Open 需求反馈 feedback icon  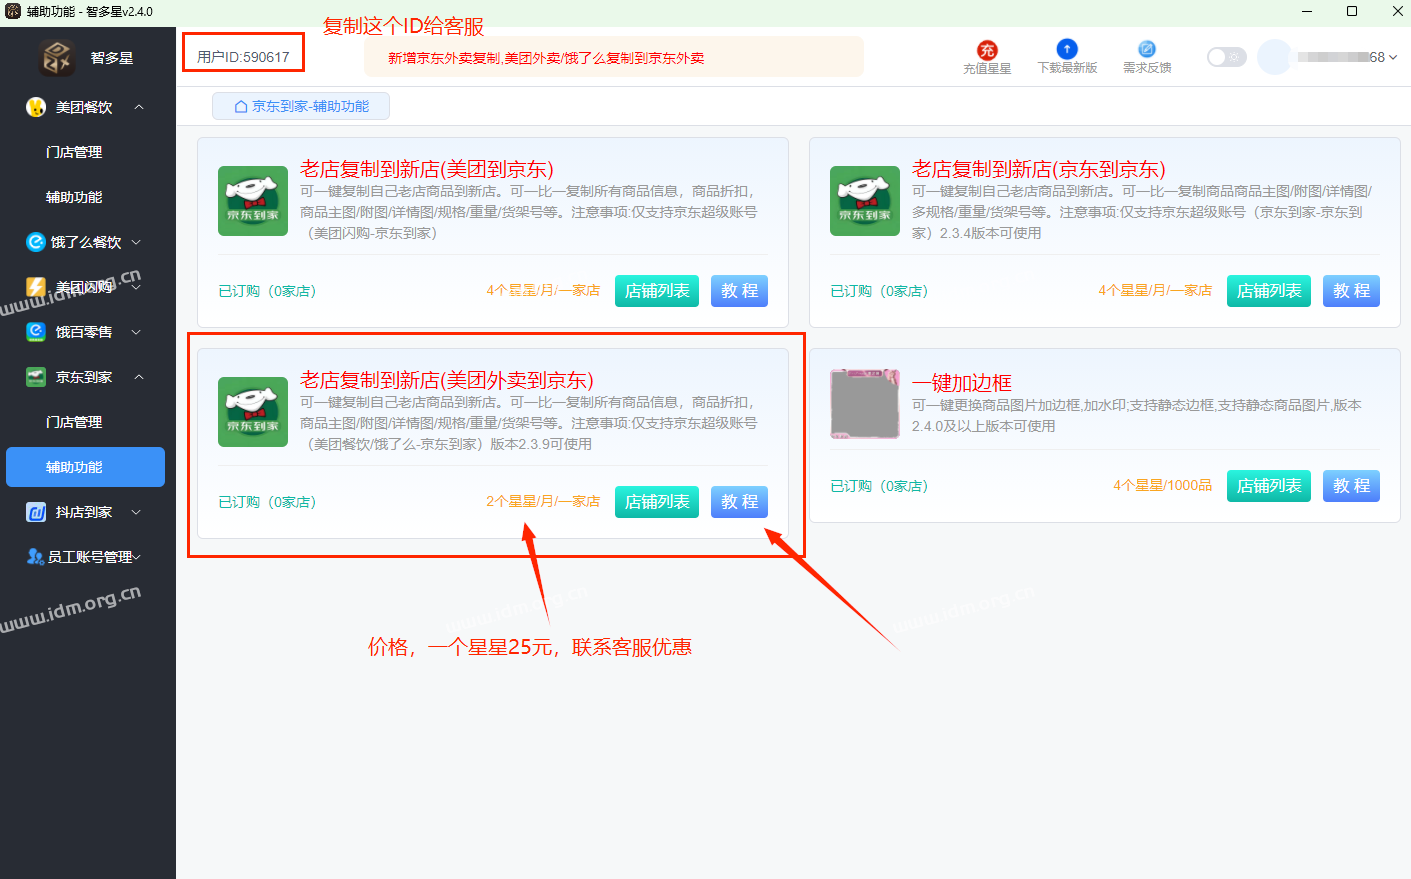(1147, 49)
